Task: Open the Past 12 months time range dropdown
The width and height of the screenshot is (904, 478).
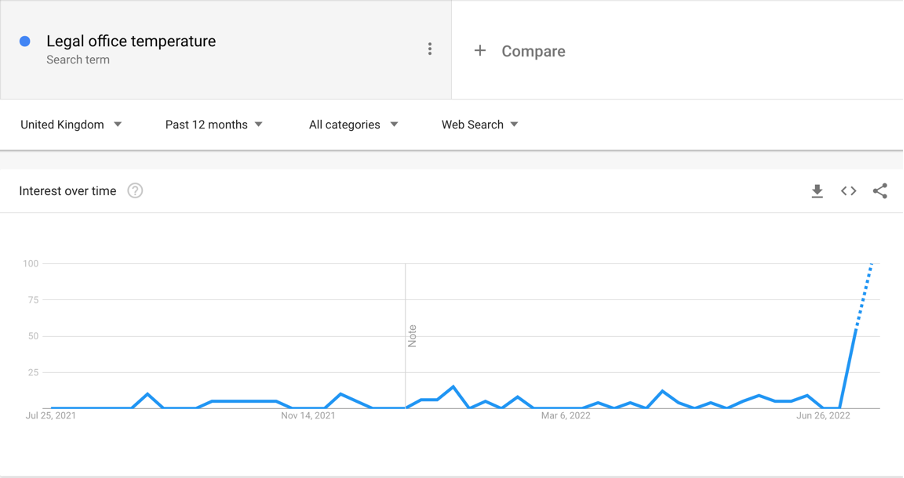Action: pyautogui.click(x=213, y=125)
